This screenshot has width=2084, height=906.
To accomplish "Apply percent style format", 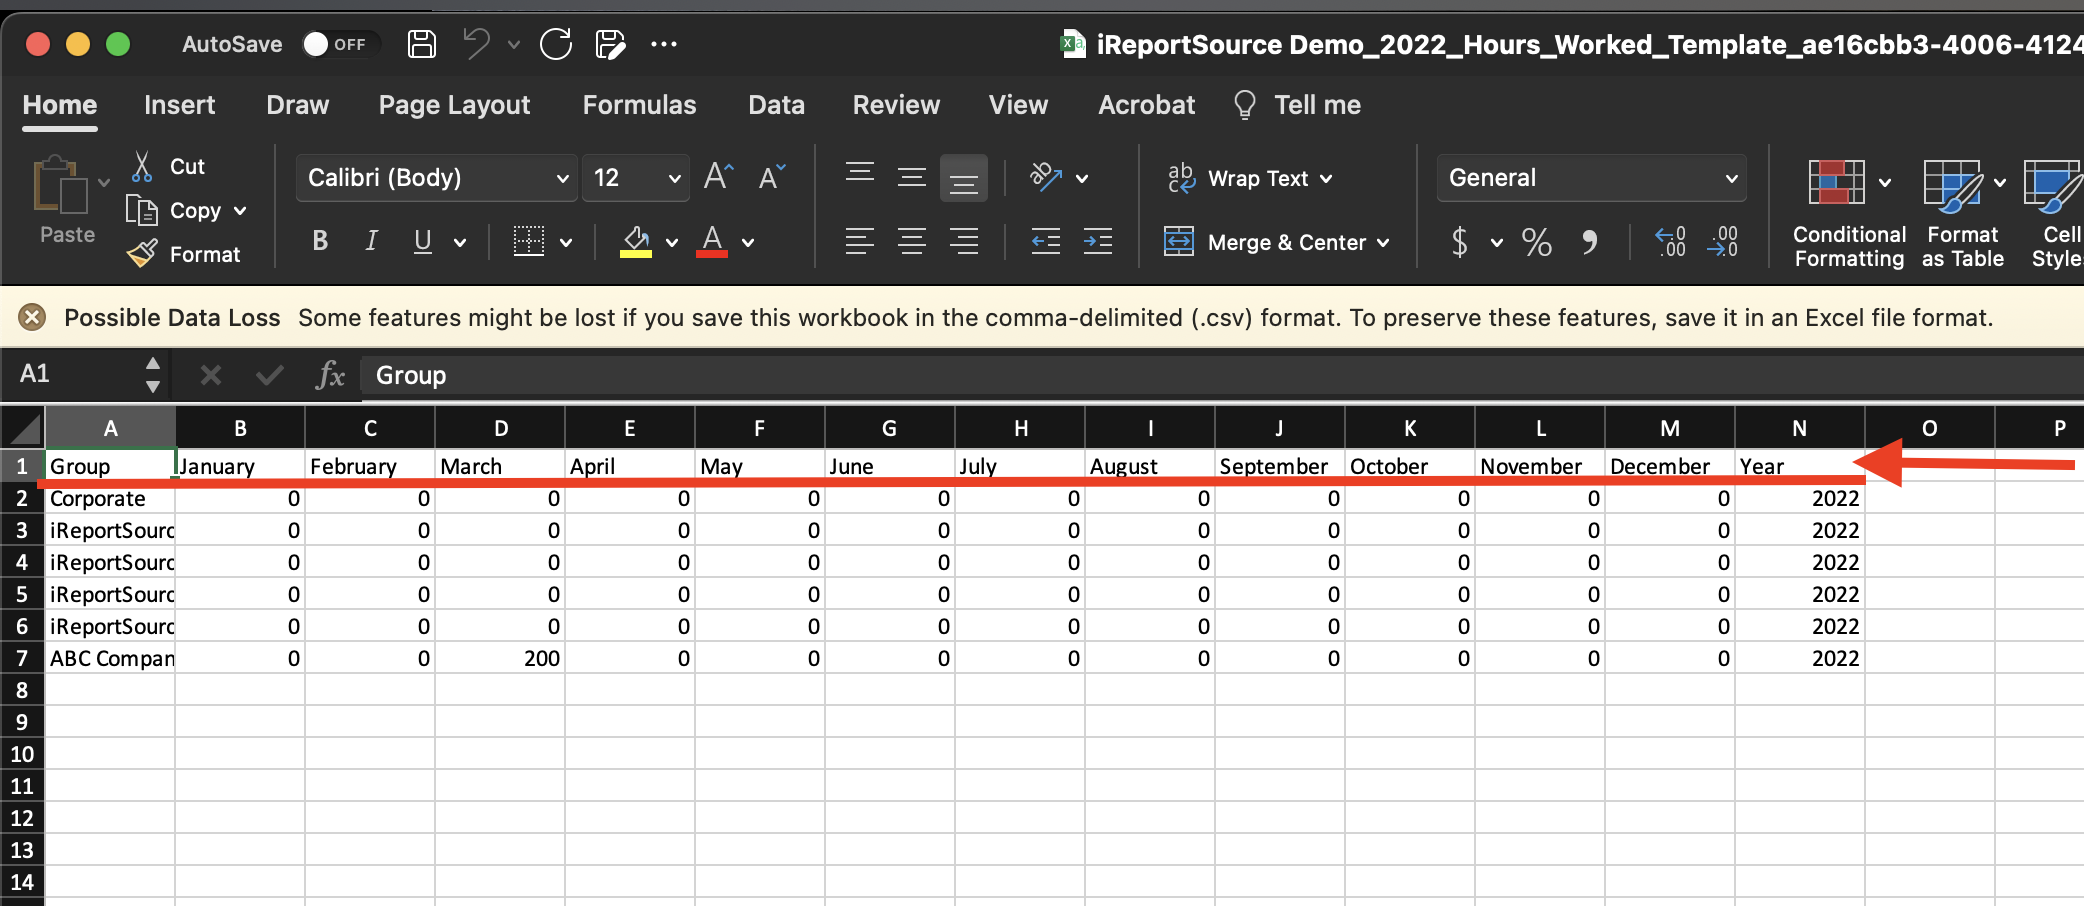I will pyautogui.click(x=1537, y=242).
